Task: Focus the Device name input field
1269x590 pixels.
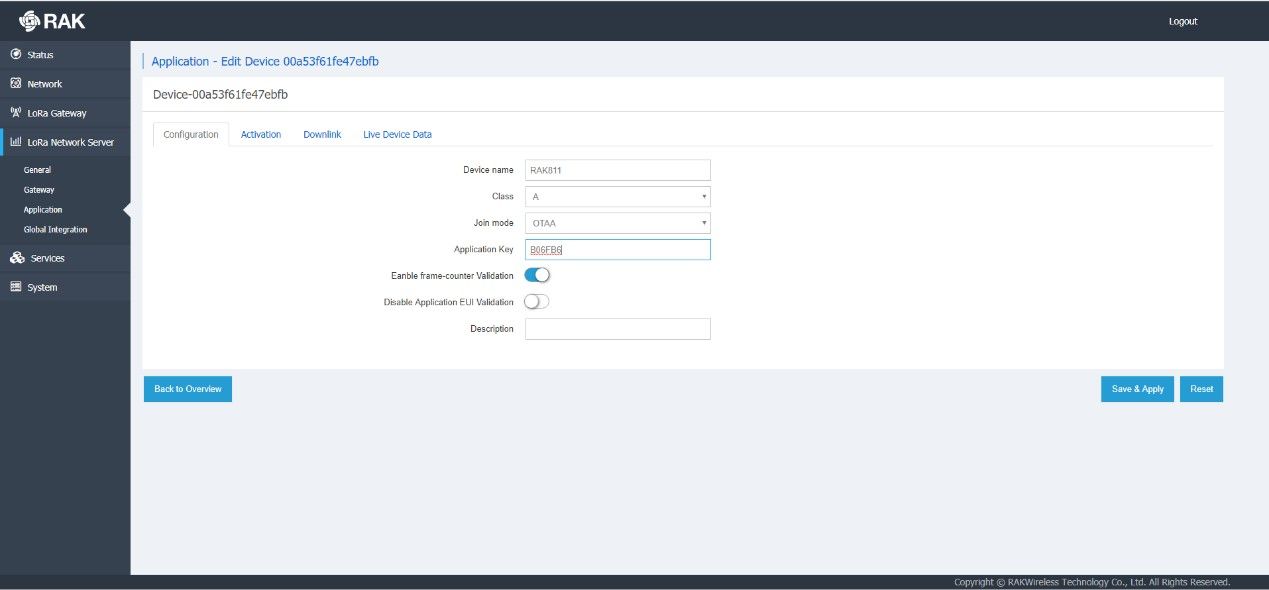Action: tap(618, 170)
